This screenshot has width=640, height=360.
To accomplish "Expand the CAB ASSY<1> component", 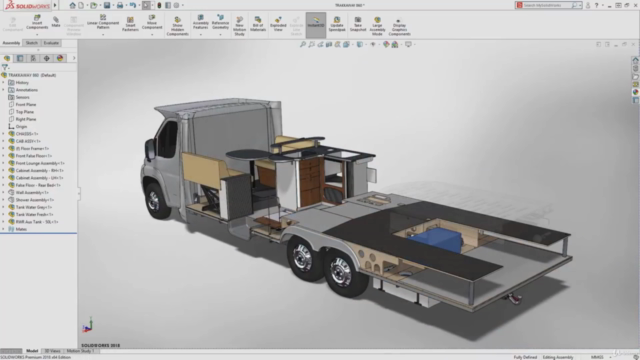I will pyautogui.click(x=4, y=141).
